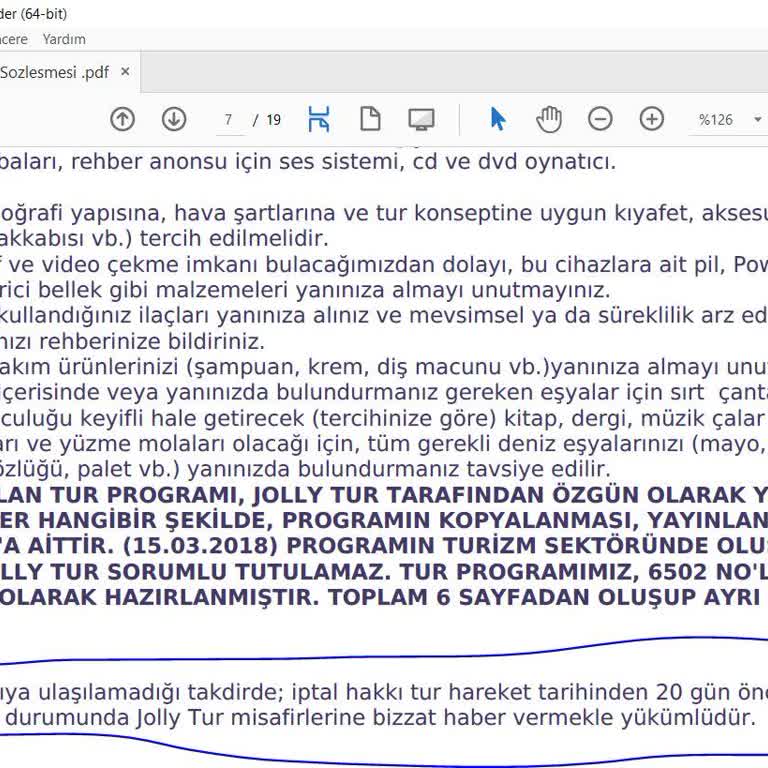The width and height of the screenshot is (768, 768).
Task: Click text 'yanınızda bulundurmanız tavsiye edilir.'
Action: (x=399, y=469)
